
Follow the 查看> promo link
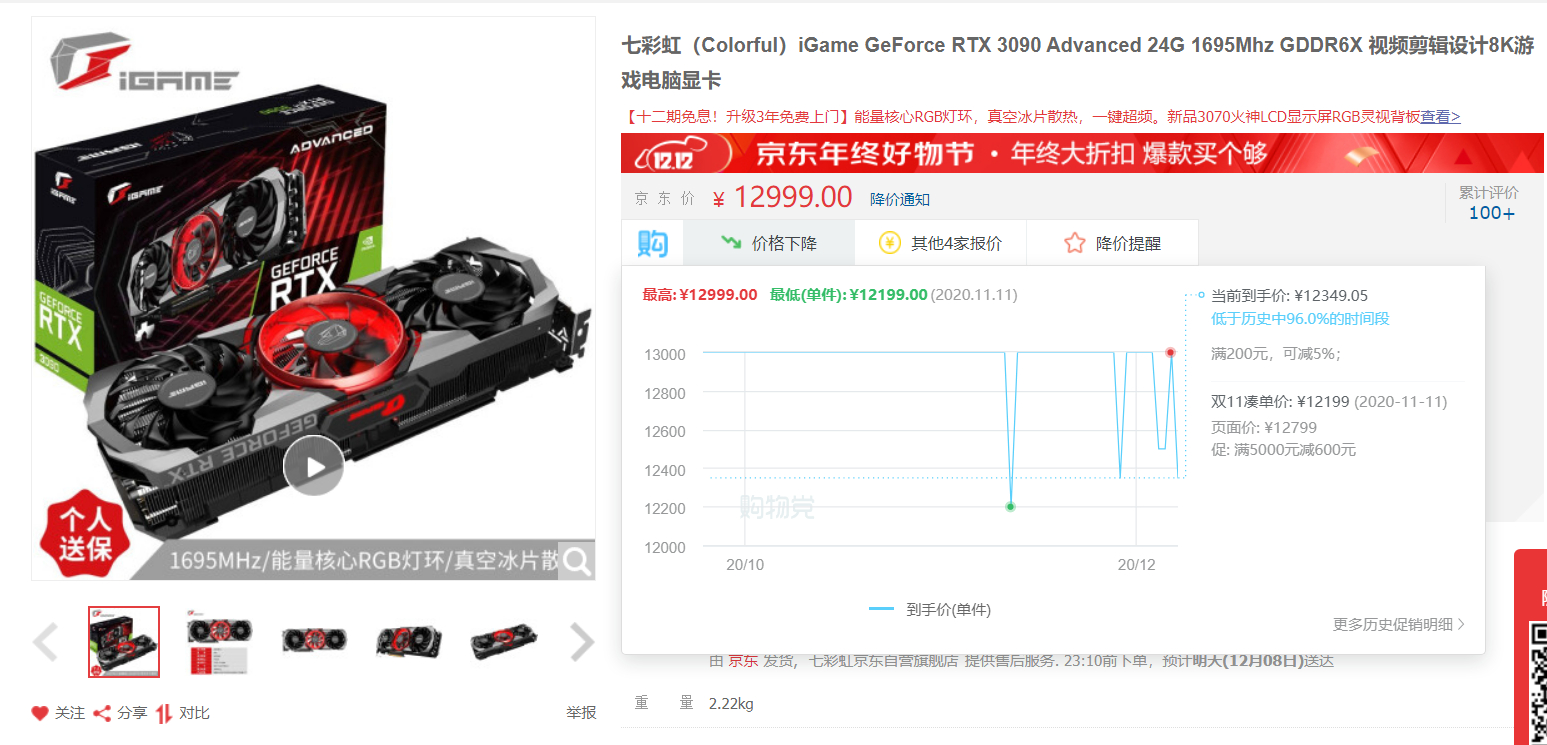1440,116
